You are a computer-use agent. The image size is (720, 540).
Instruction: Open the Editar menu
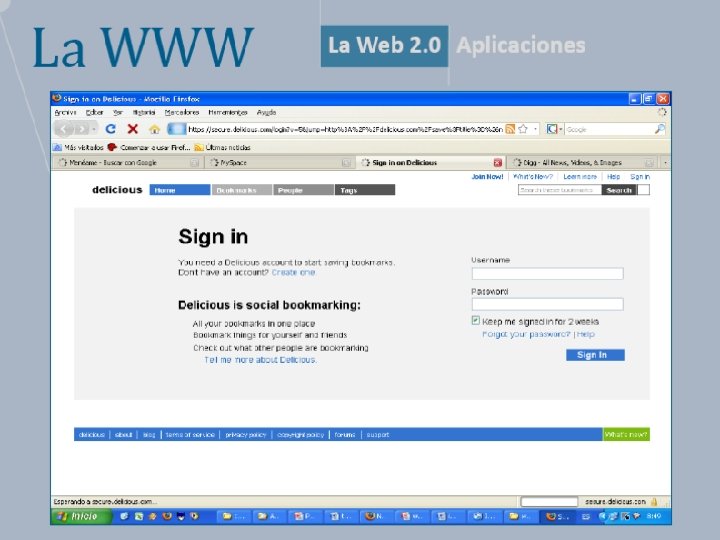click(94, 112)
